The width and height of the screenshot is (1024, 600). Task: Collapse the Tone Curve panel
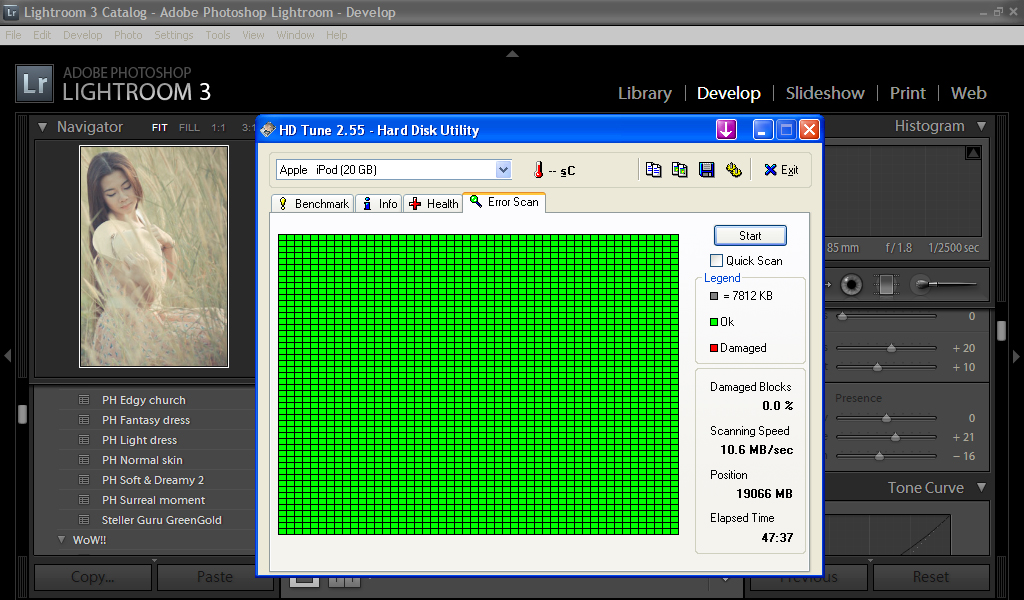click(981, 488)
